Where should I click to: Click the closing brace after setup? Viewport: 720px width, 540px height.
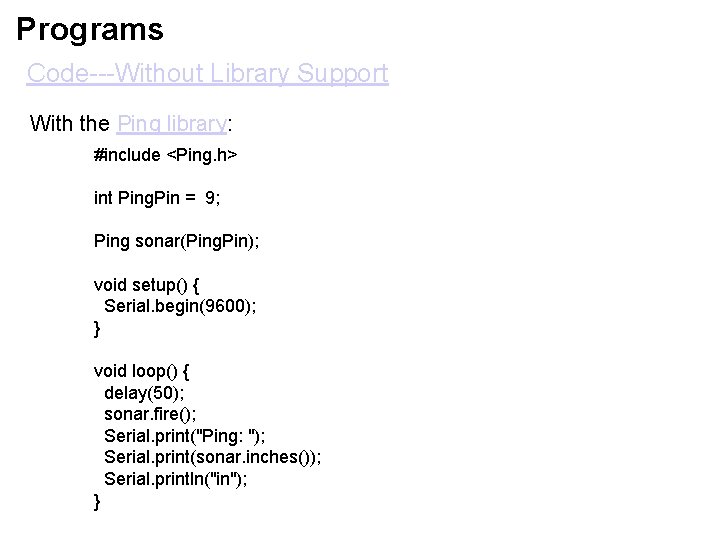click(97, 329)
